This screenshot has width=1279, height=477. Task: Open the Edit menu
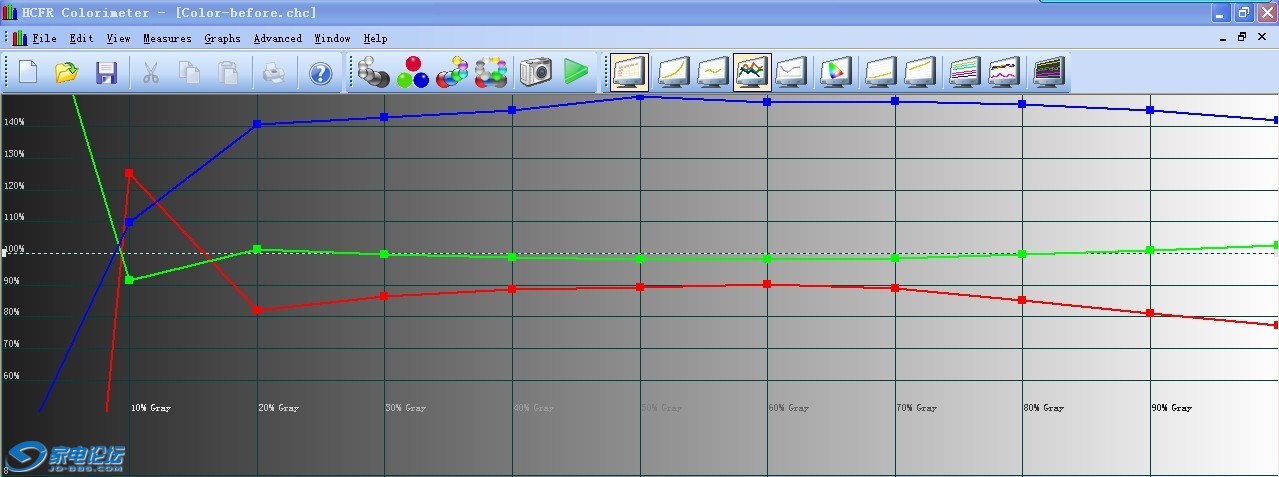pyautogui.click(x=81, y=38)
